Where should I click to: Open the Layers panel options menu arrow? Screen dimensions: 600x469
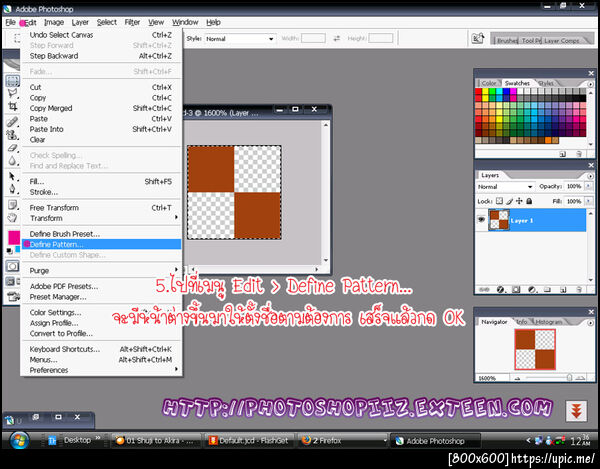(x=590, y=176)
